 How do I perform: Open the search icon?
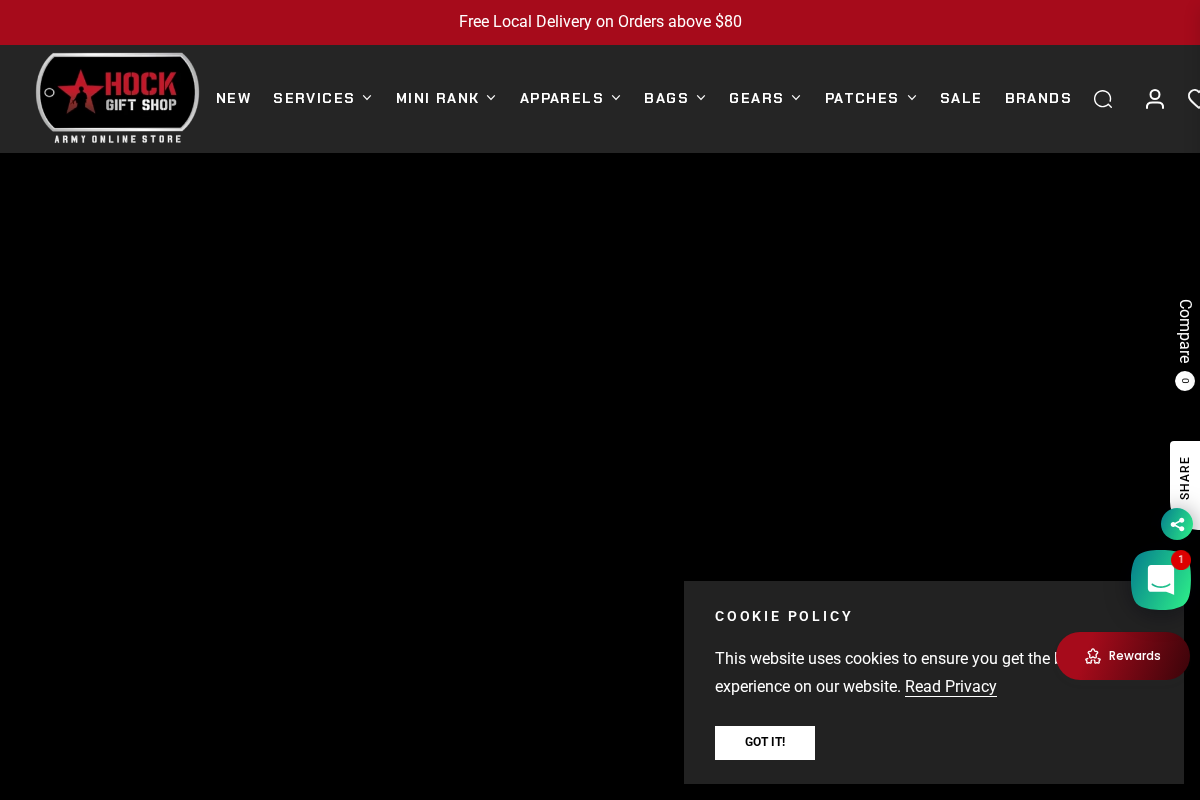[x=1103, y=99]
